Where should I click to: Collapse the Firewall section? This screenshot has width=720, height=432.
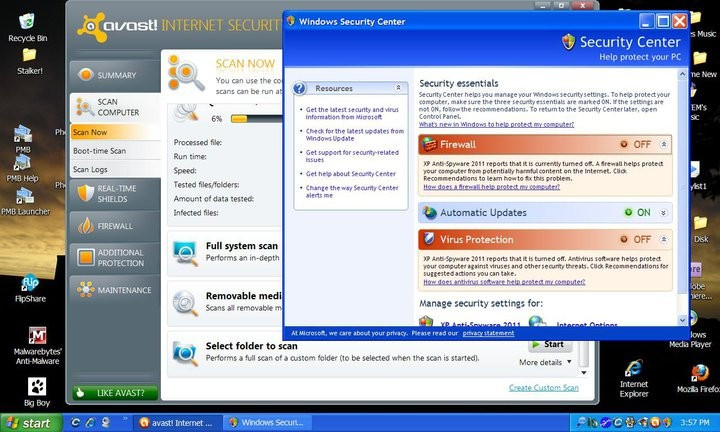pyautogui.click(x=664, y=144)
